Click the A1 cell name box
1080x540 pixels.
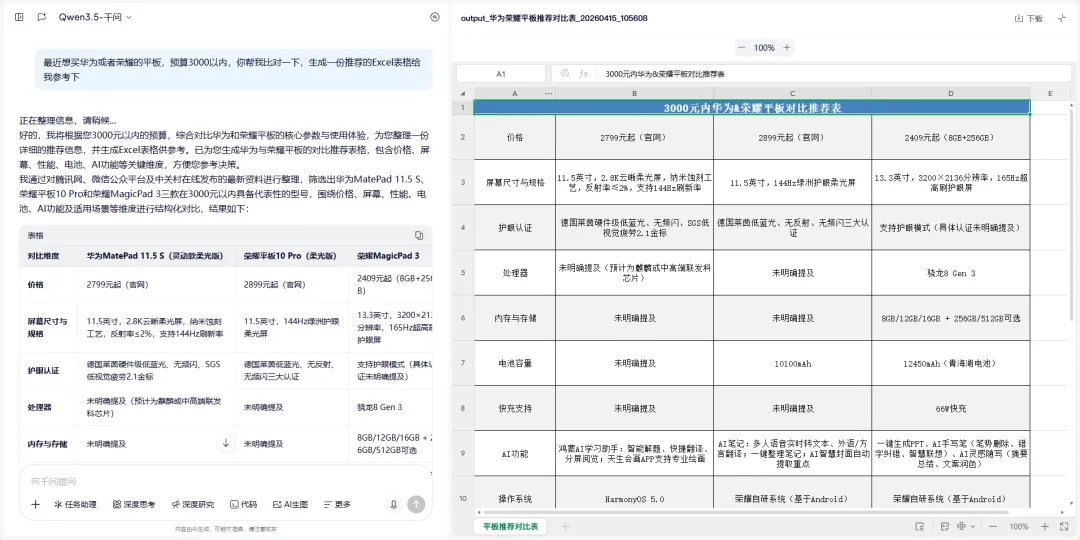click(x=501, y=74)
